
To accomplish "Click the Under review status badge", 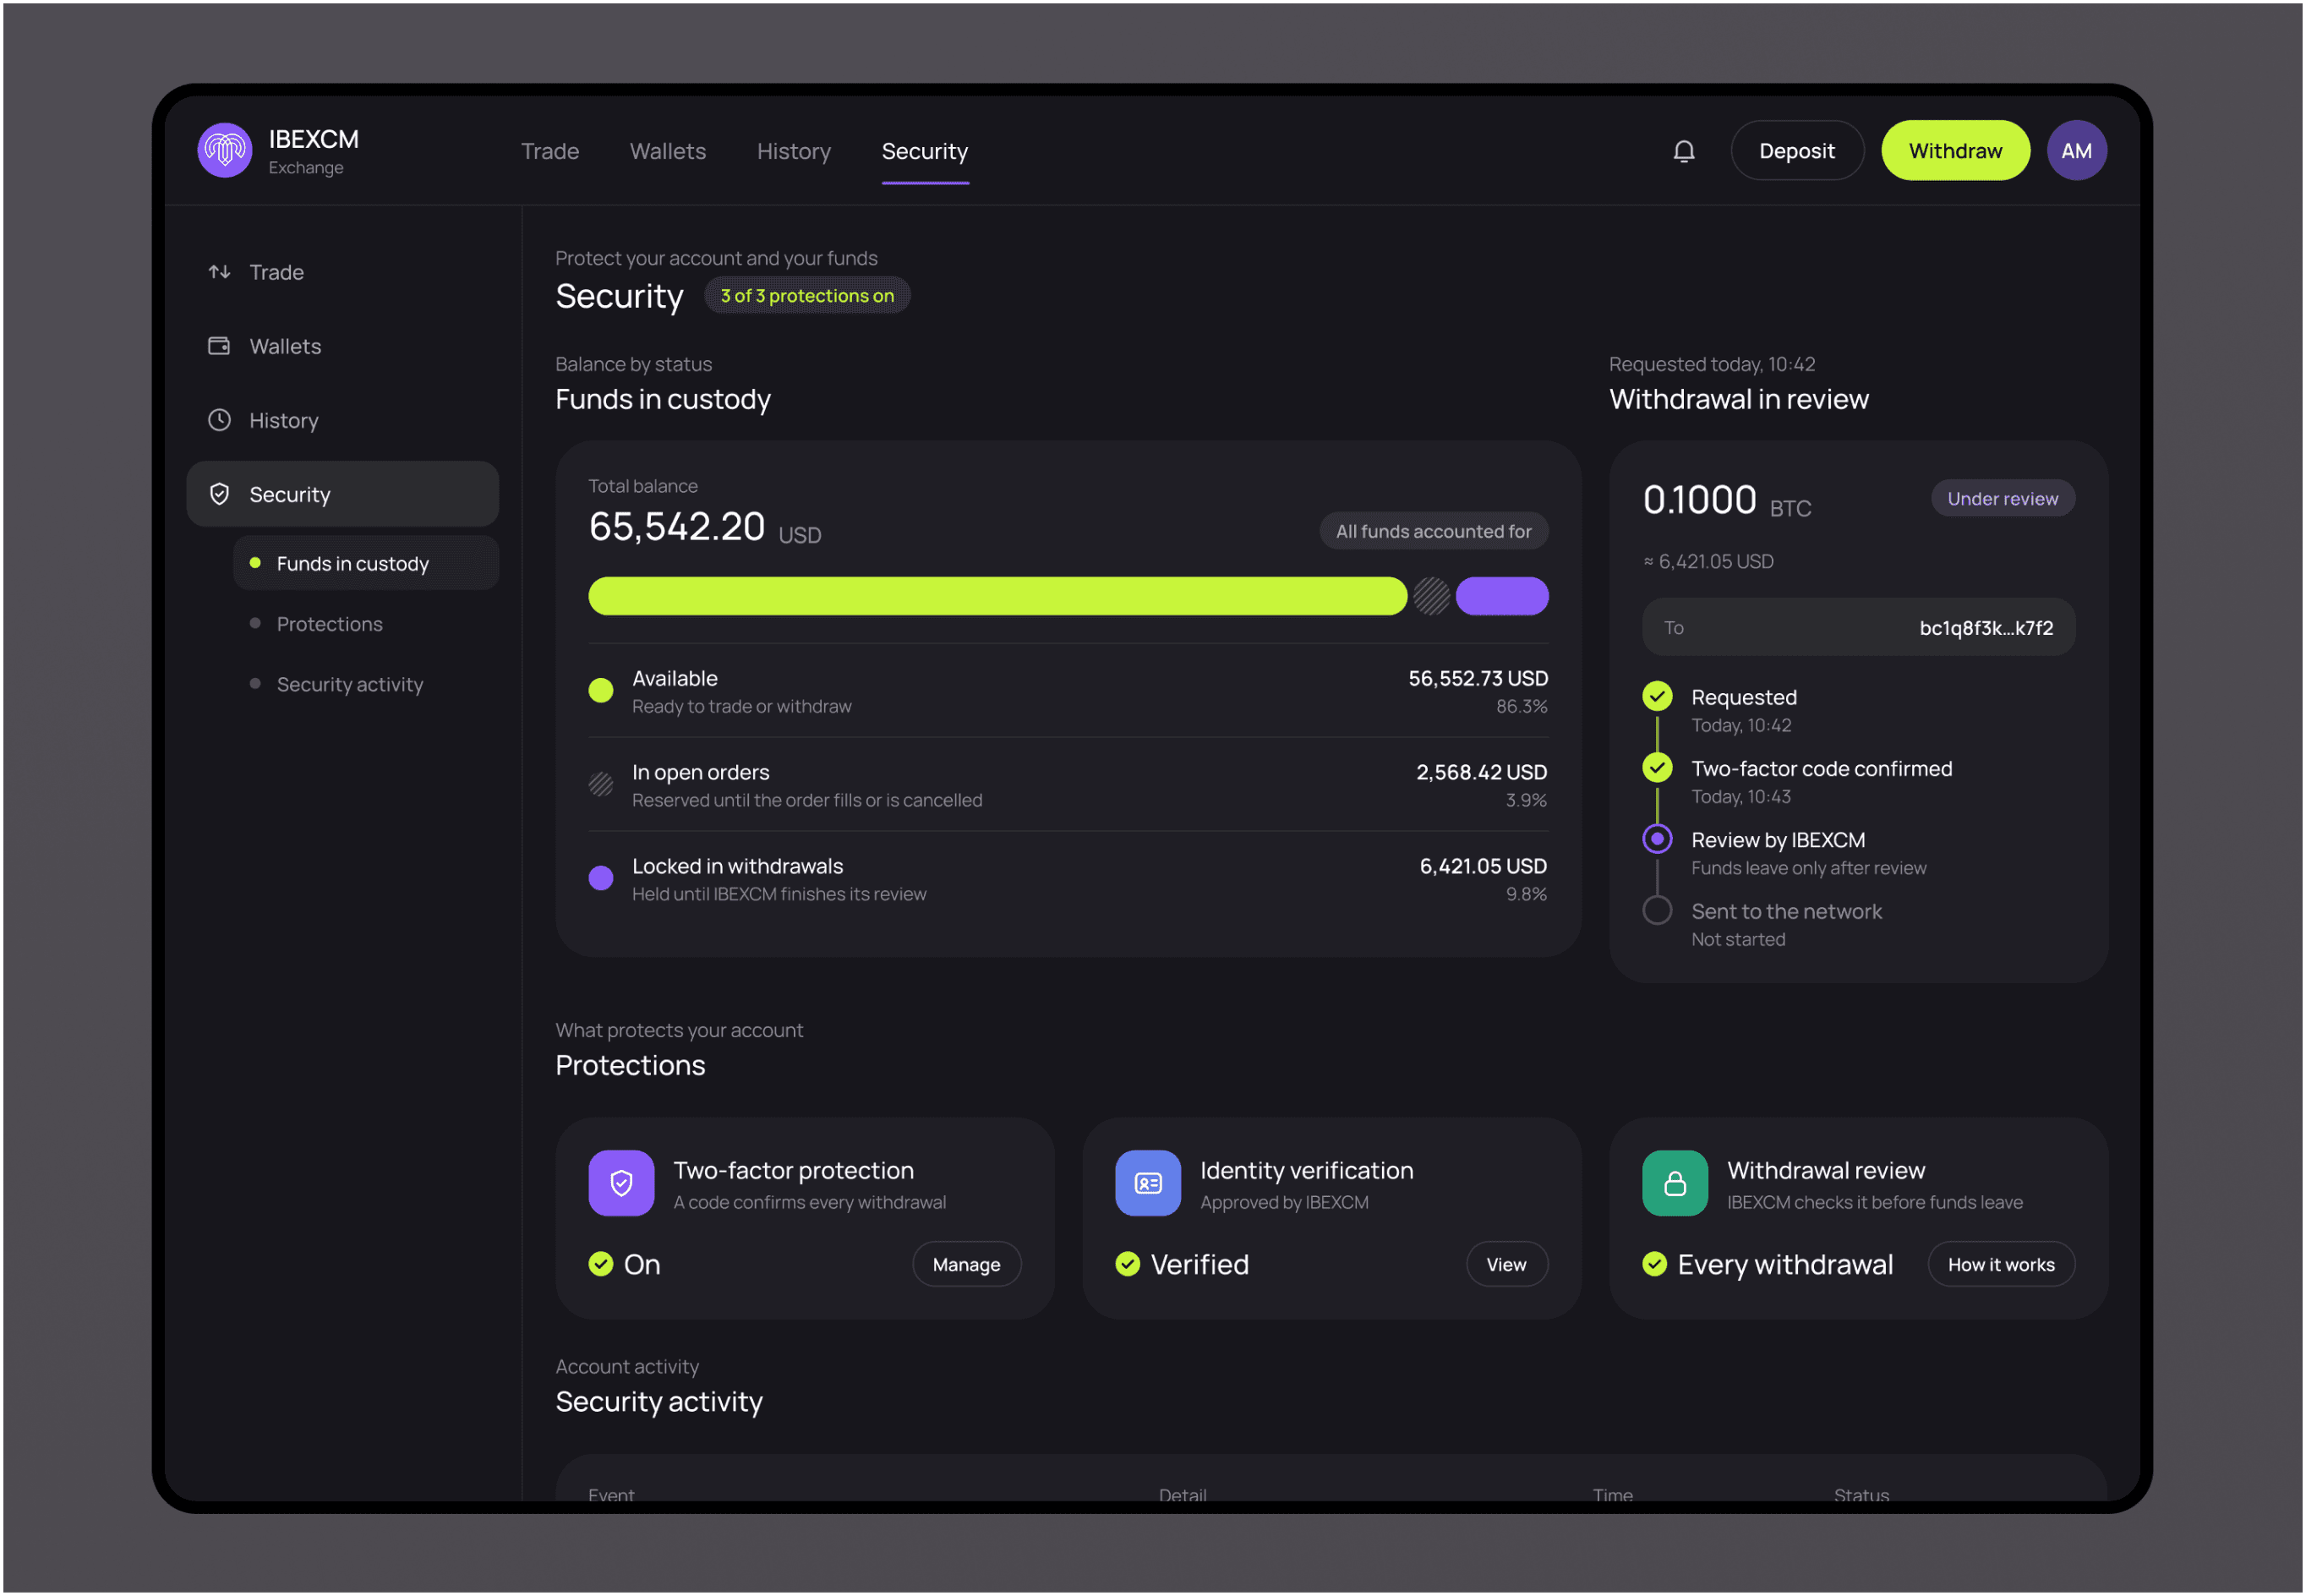I will tap(2002, 498).
